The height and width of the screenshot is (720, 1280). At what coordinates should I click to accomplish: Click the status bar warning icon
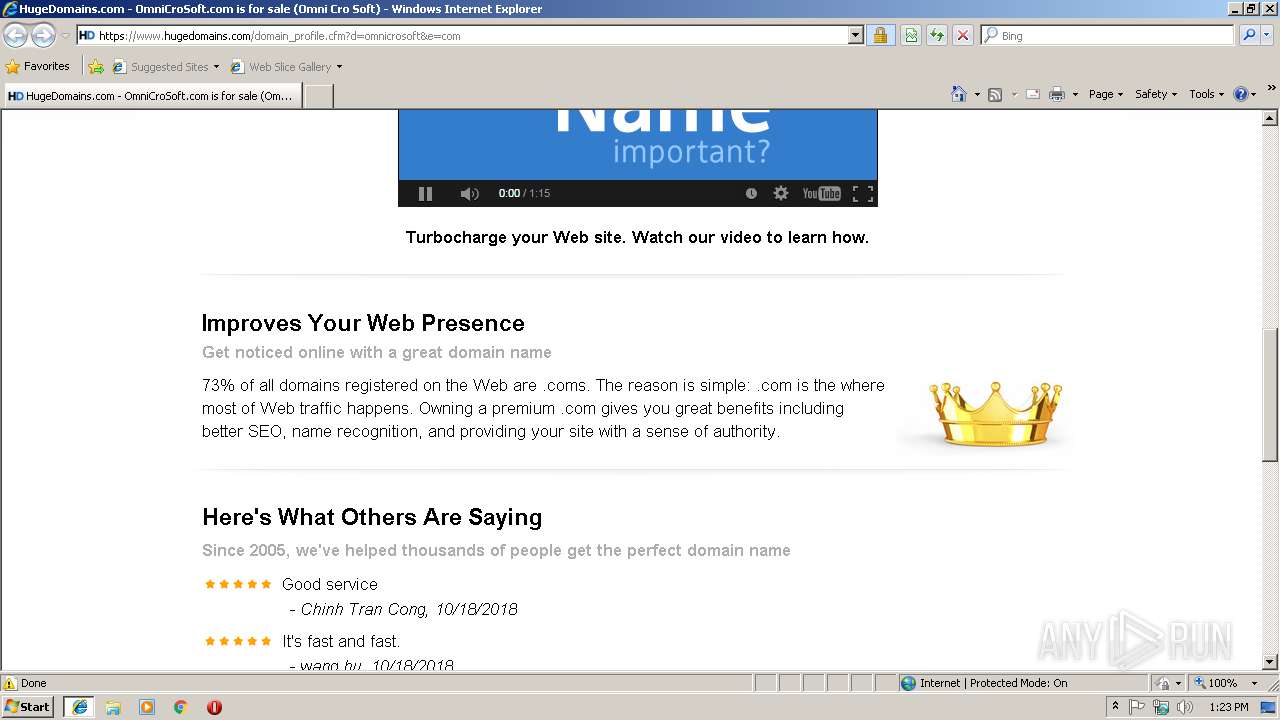click(10, 683)
